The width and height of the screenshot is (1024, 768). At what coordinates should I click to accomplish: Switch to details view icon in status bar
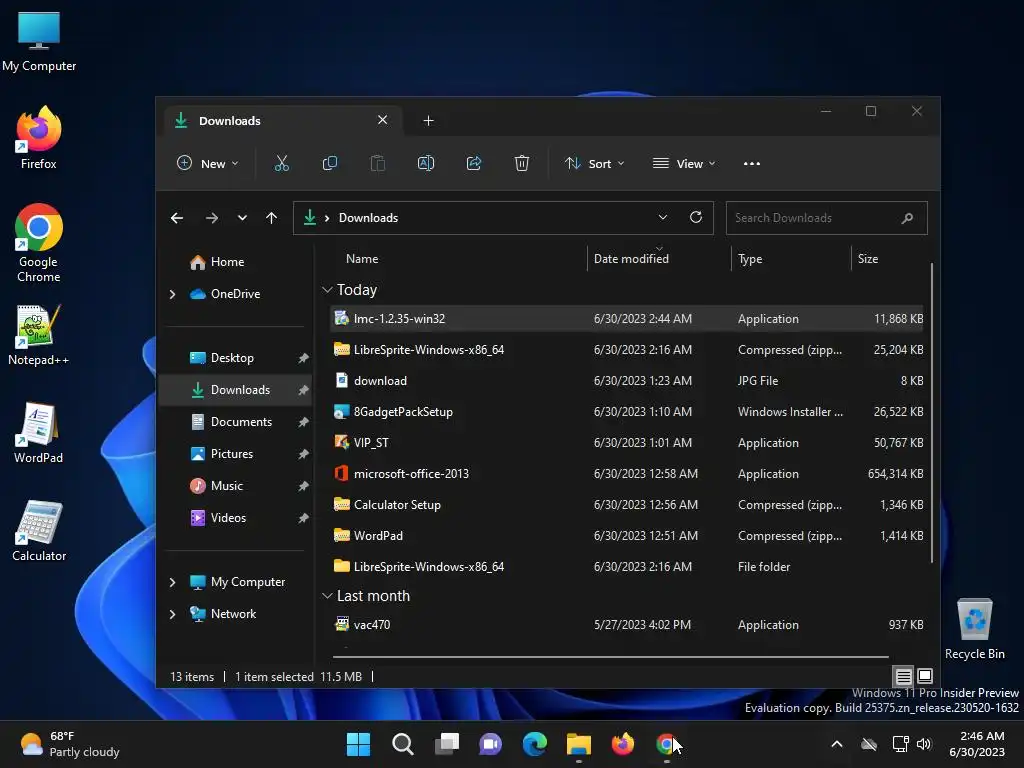click(903, 676)
